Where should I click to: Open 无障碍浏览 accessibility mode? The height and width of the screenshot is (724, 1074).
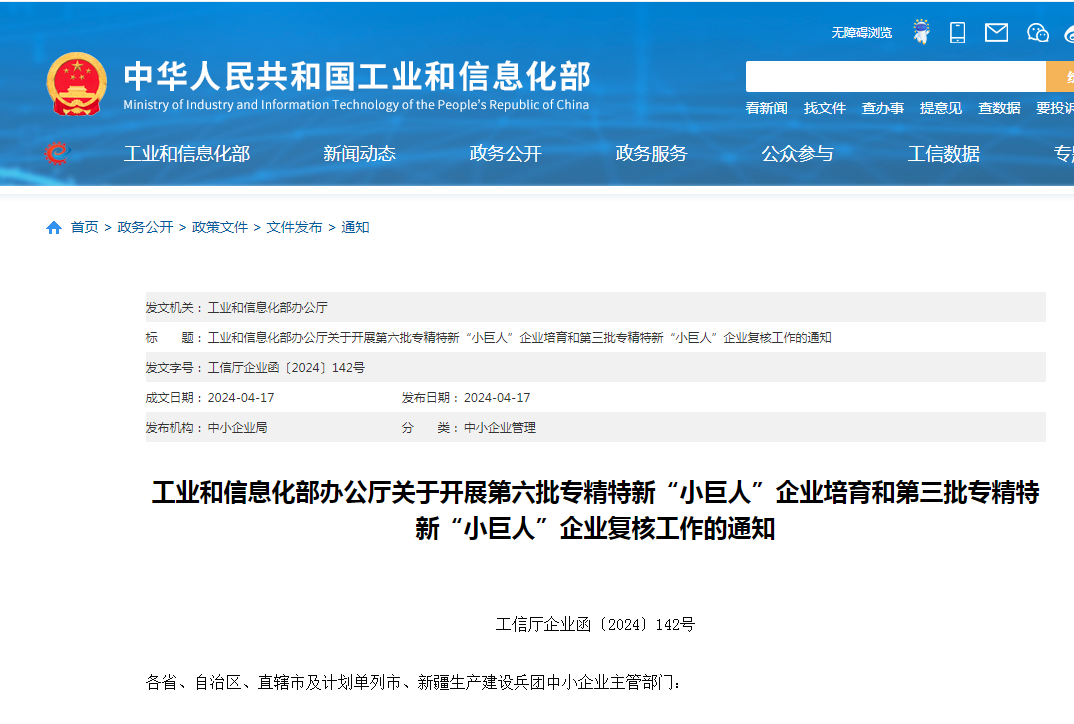point(861,33)
